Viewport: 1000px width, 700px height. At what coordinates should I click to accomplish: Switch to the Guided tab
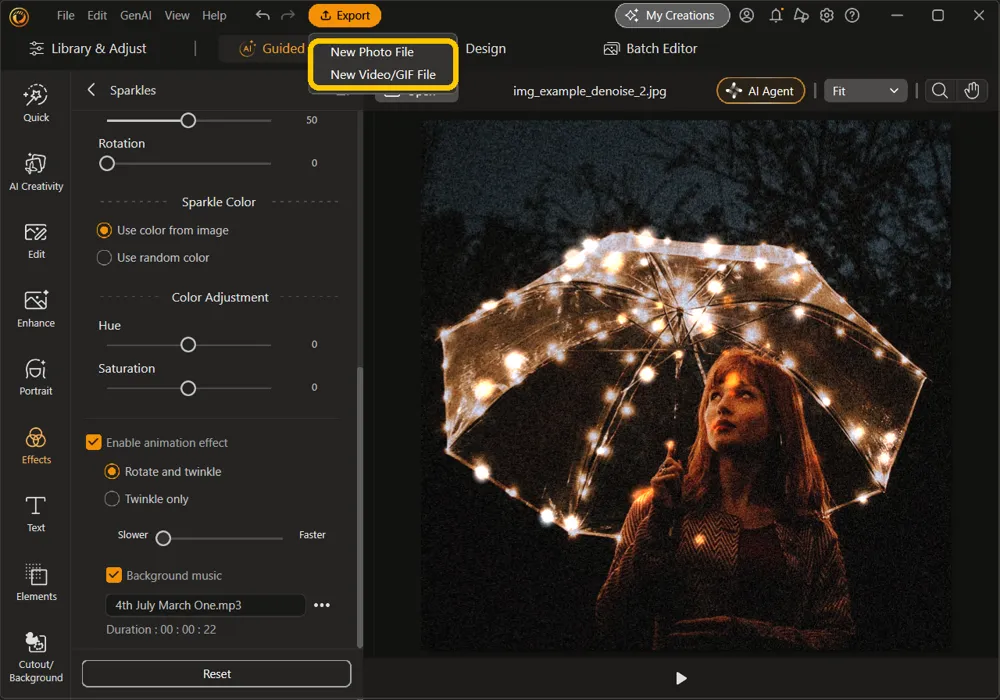pos(272,48)
